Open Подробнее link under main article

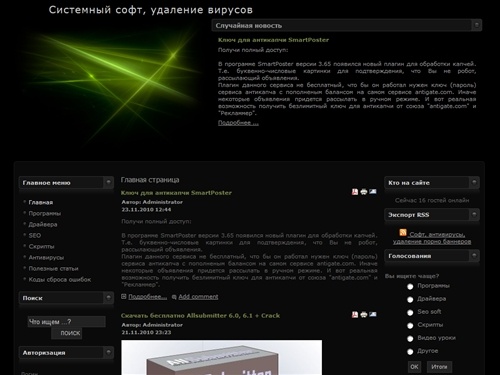[148, 297]
